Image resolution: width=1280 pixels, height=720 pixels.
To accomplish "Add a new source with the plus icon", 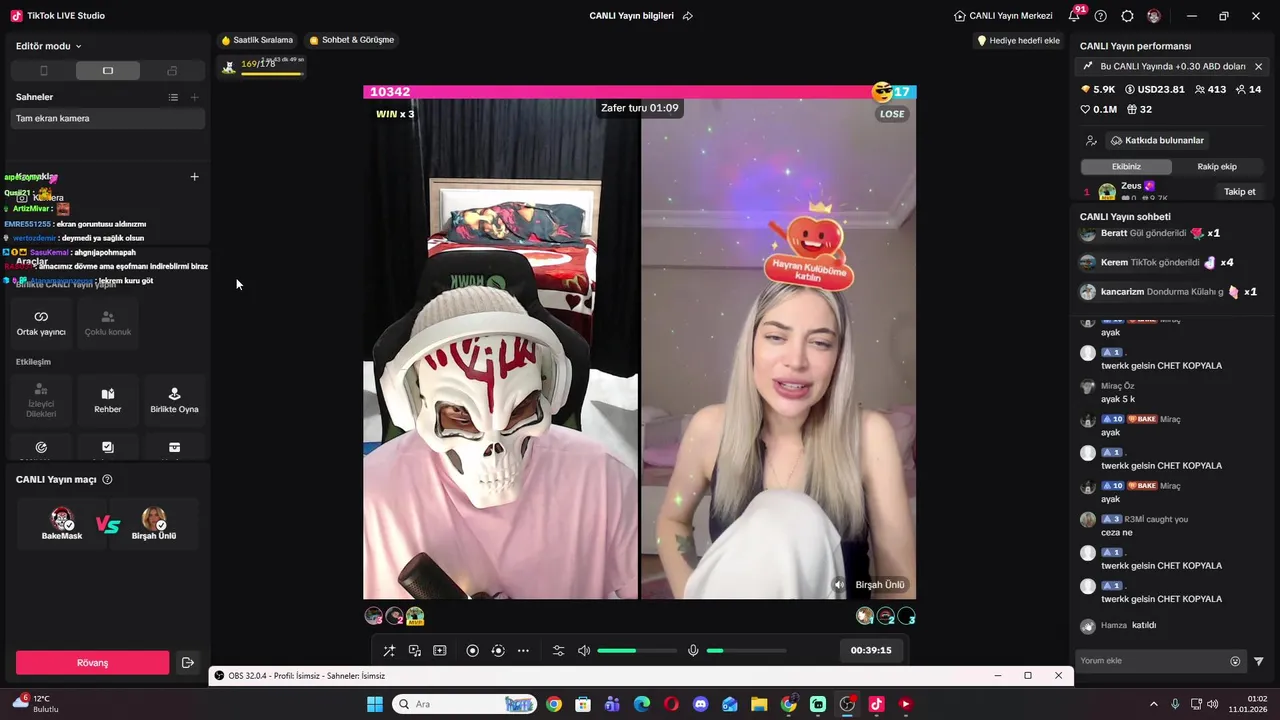I will [195, 177].
